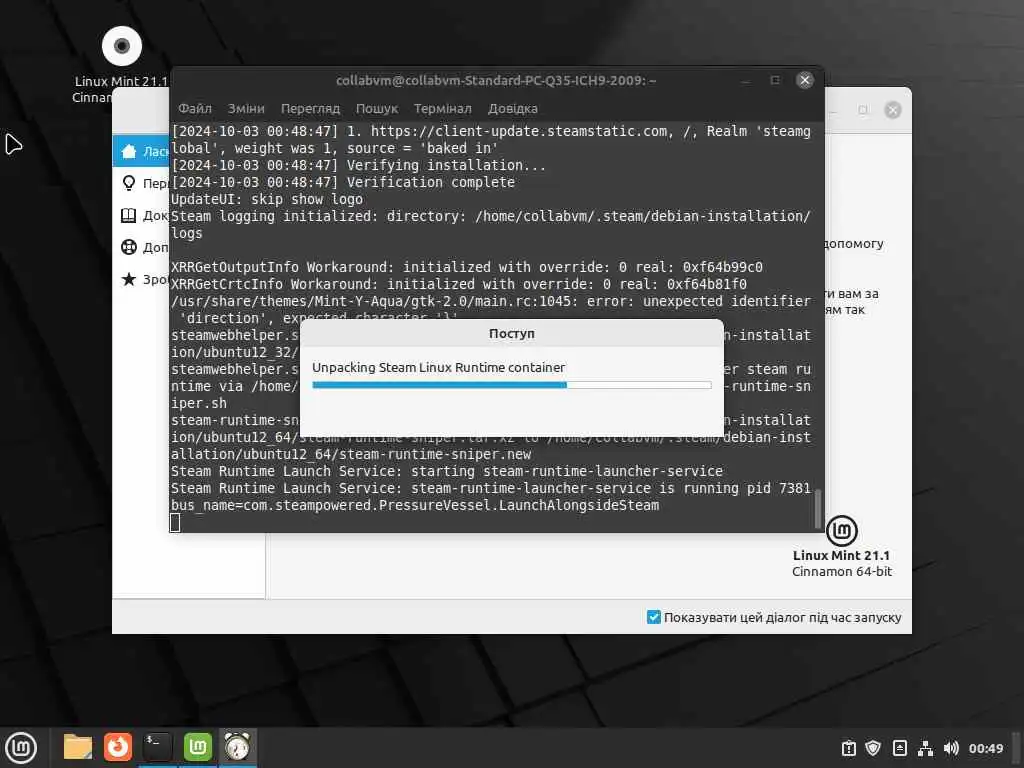This screenshot has height=768, width=1024.
Task: Switch to the Mint welcome taskbar icon
Action: [x=197, y=747]
